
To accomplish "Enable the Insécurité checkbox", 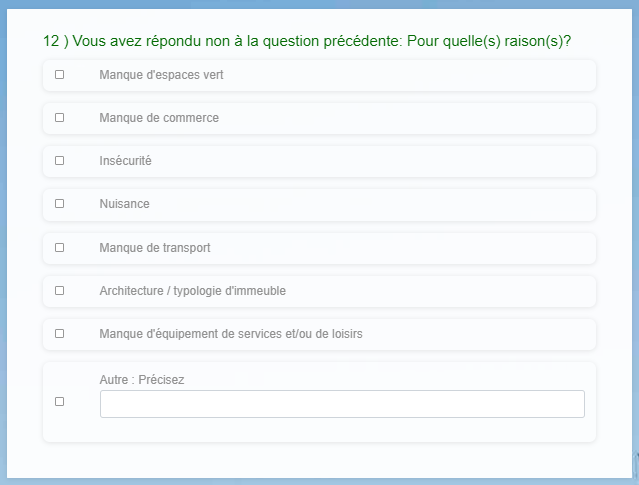I will tap(59, 161).
